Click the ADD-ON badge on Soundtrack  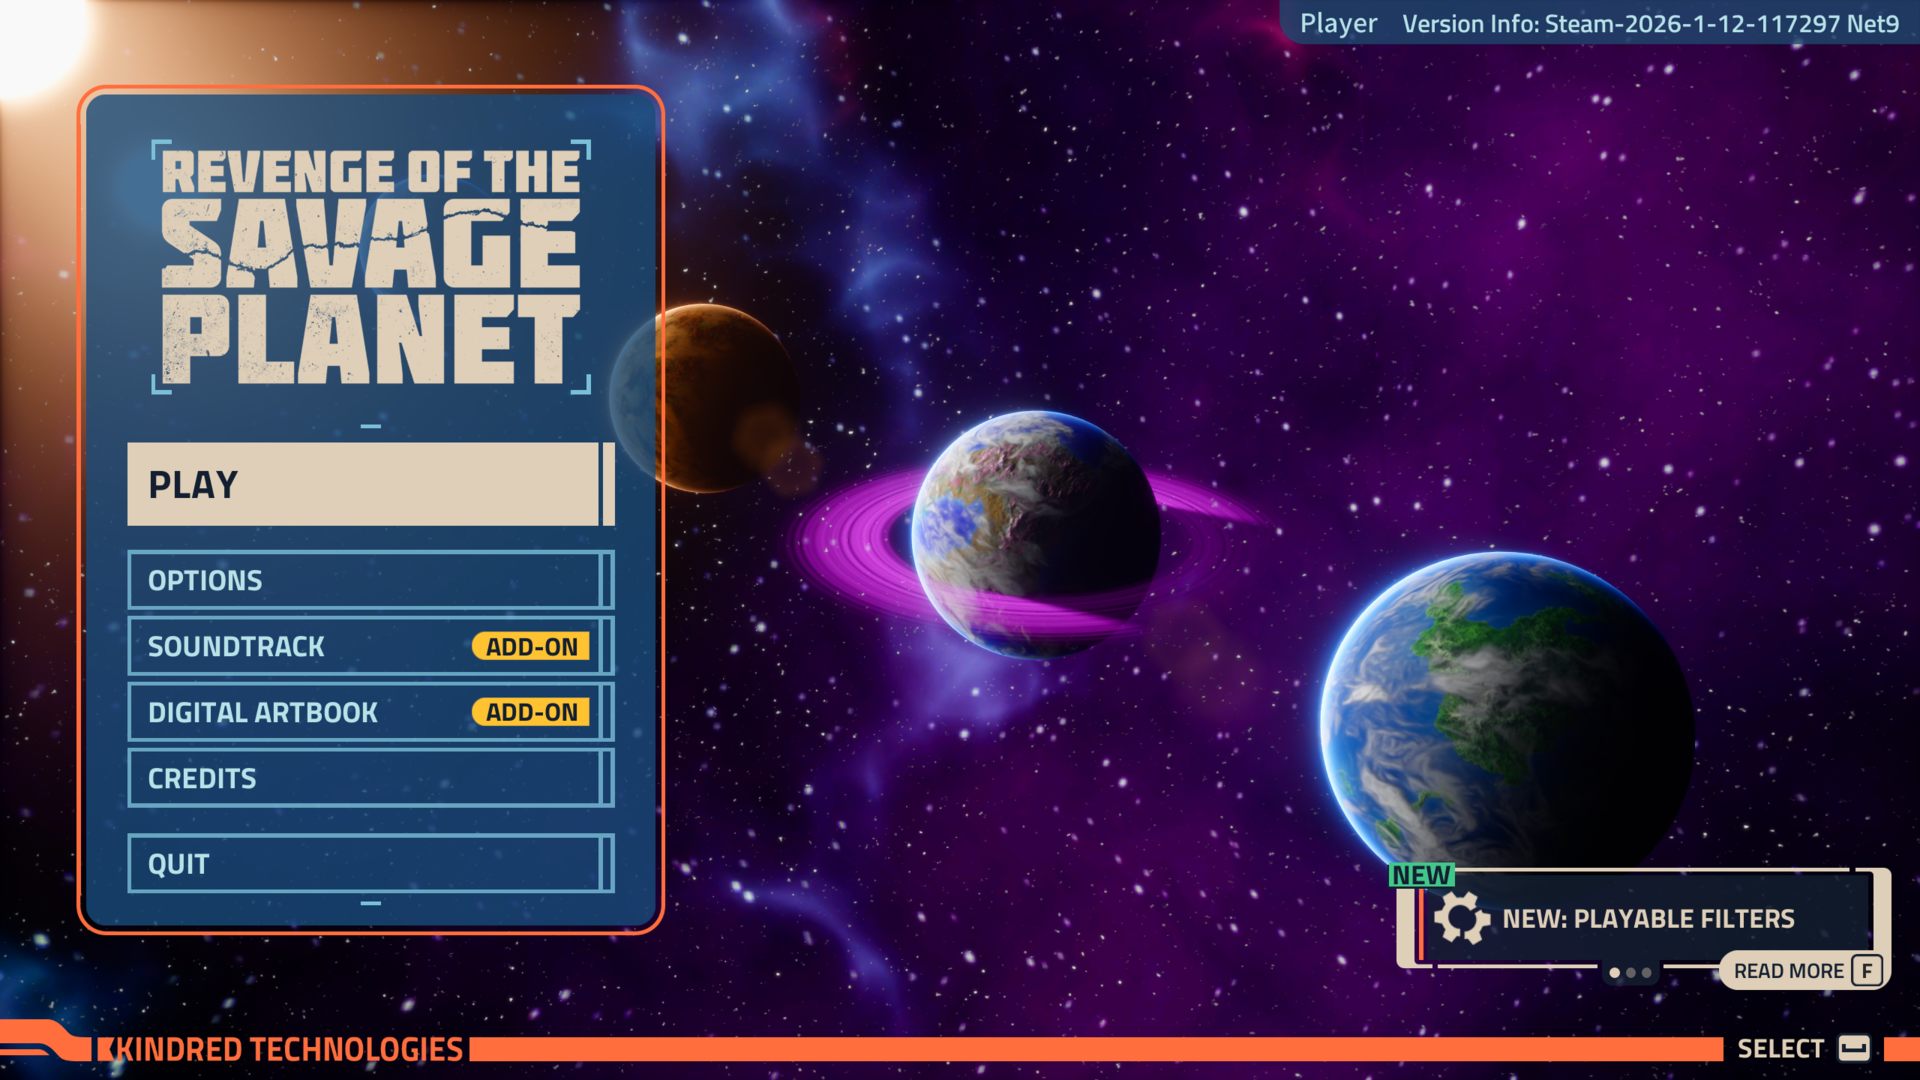coord(531,647)
